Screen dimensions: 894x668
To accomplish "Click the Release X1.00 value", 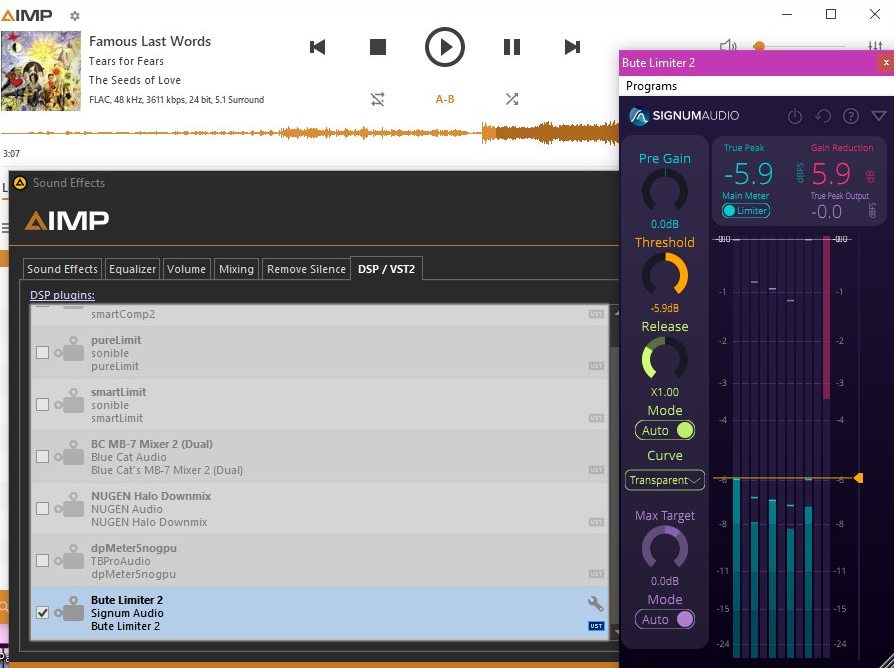I will coord(665,392).
